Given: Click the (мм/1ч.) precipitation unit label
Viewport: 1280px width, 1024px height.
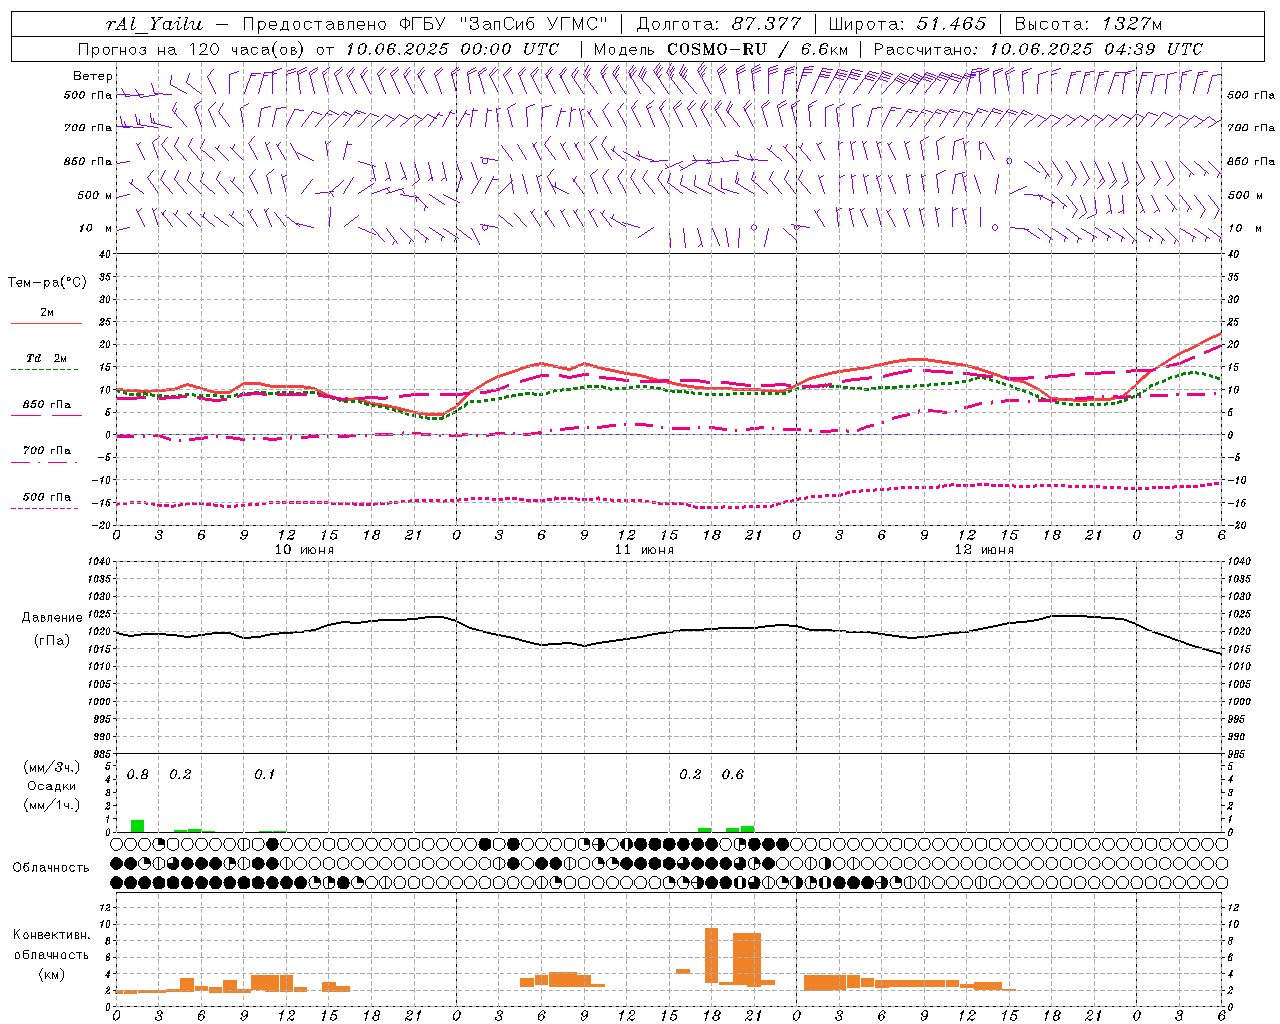Looking at the screenshot, I should click(x=52, y=805).
